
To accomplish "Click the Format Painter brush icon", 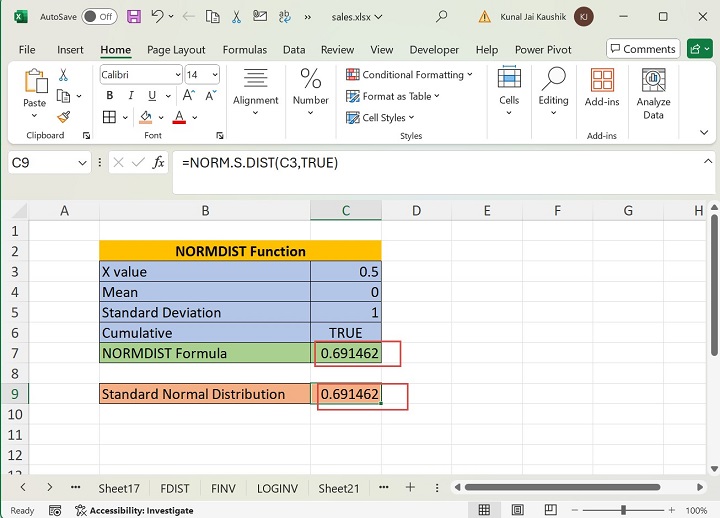I will (x=63, y=117).
